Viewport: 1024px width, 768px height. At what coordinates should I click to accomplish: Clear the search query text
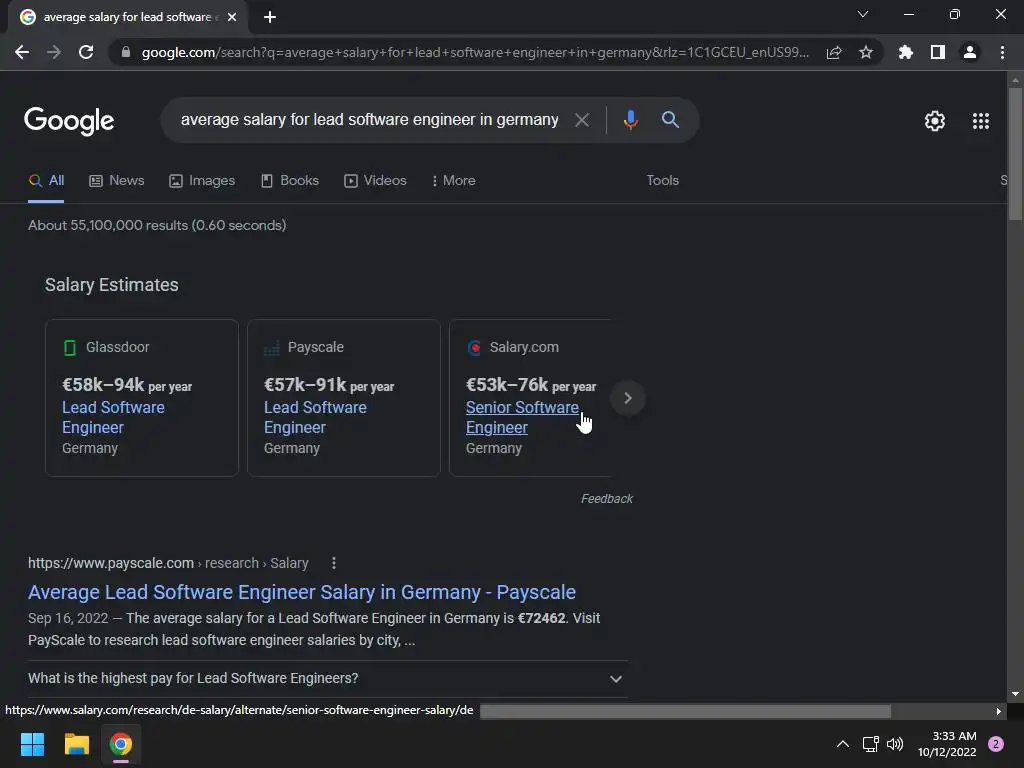point(581,120)
